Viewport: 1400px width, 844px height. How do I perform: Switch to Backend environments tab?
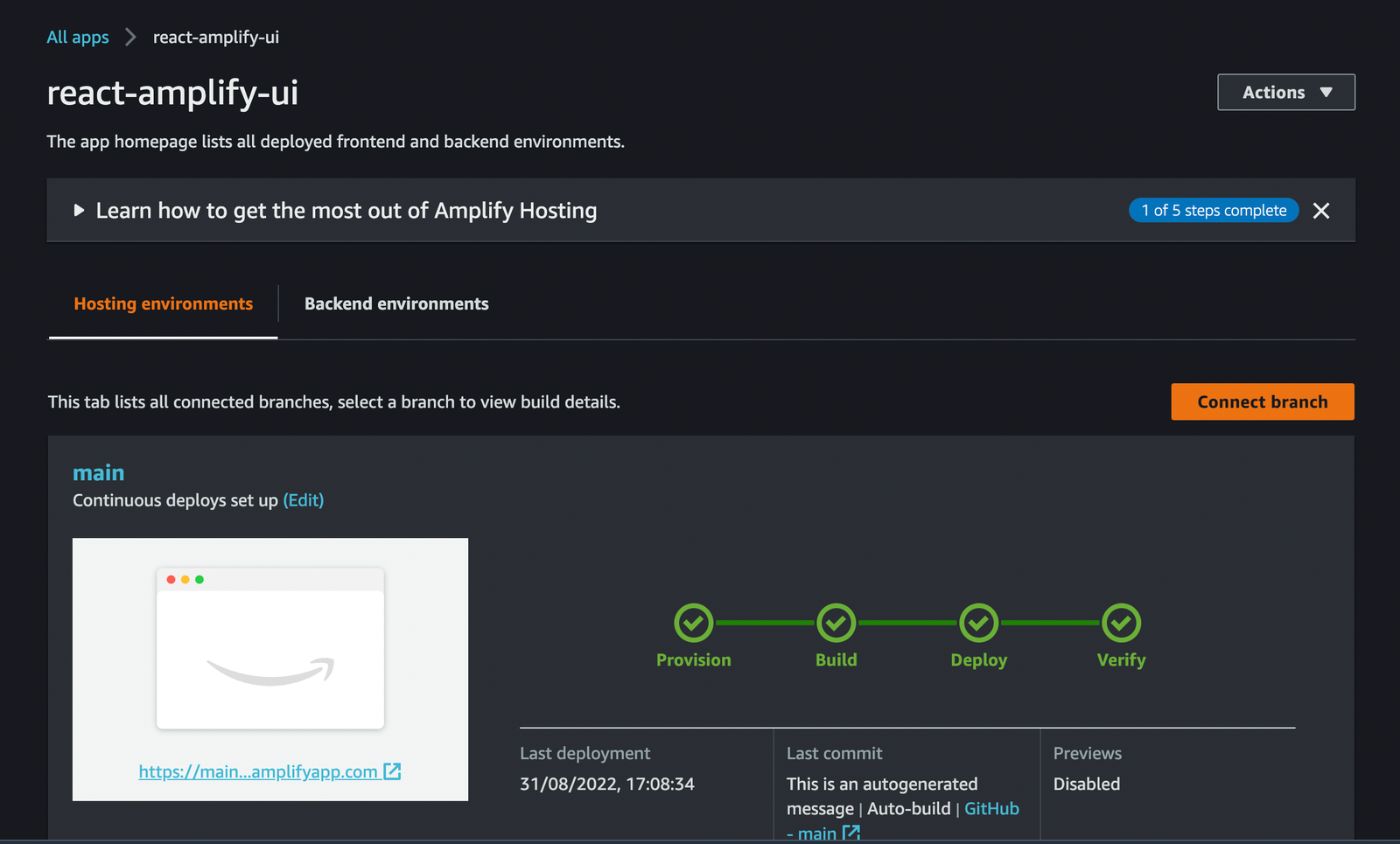coord(396,304)
